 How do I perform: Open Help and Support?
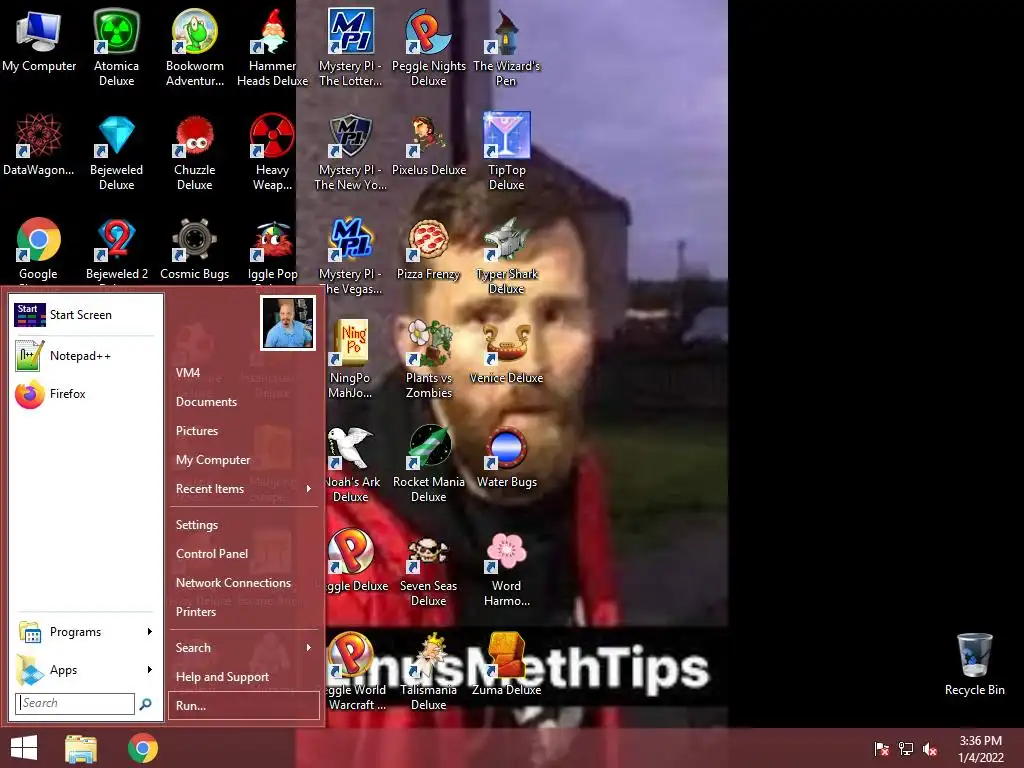pos(244,677)
